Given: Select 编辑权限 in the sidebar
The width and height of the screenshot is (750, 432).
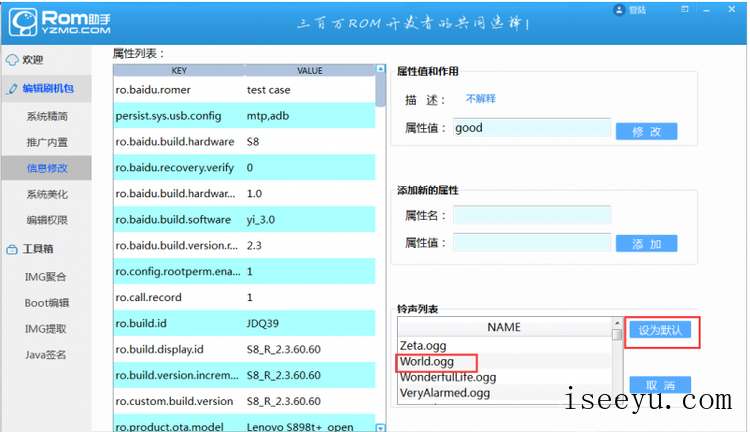Looking at the screenshot, I should pos(46,220).
